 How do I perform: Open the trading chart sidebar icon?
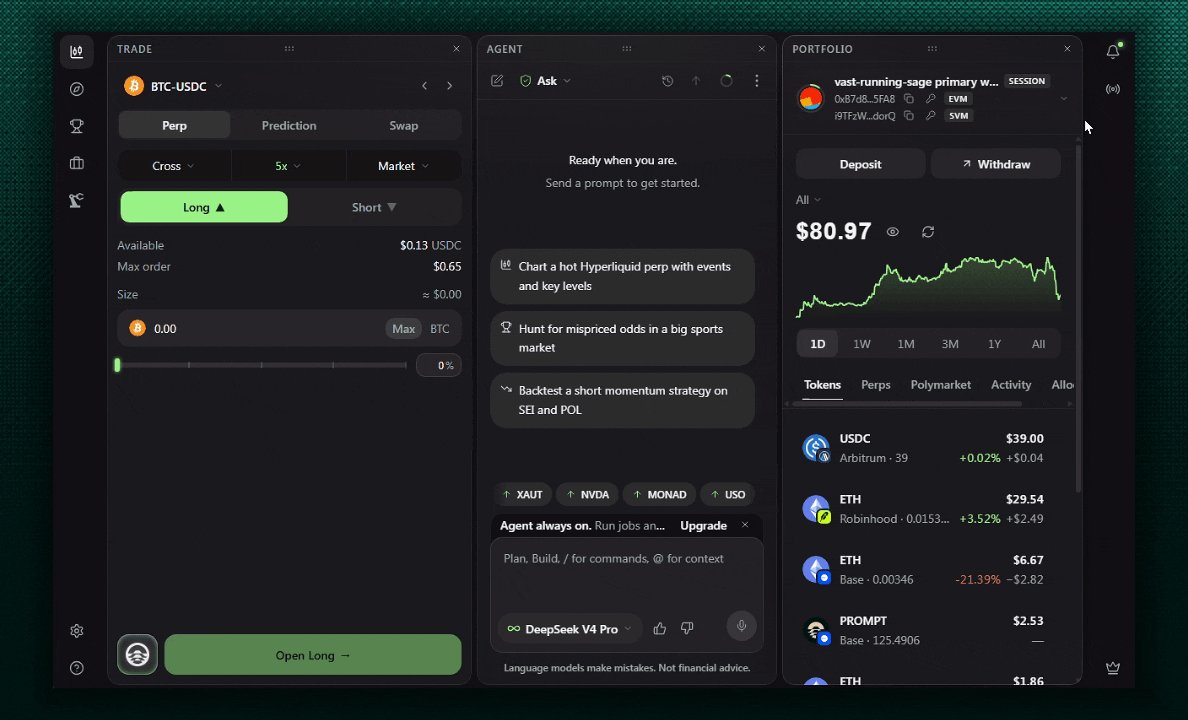click(x=77, y=52)
